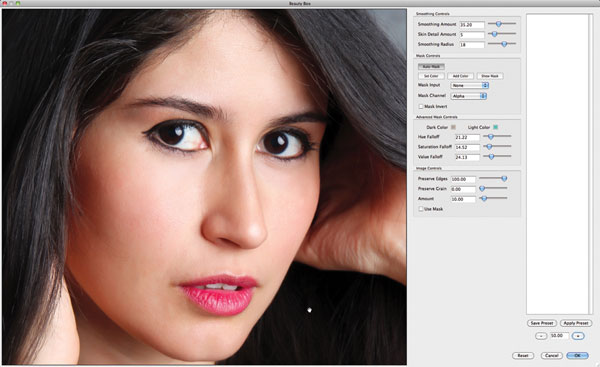Check the Use Mask checkbox
Screen dimensions: 600x367
pyautogui.click(x=421, y=209)
